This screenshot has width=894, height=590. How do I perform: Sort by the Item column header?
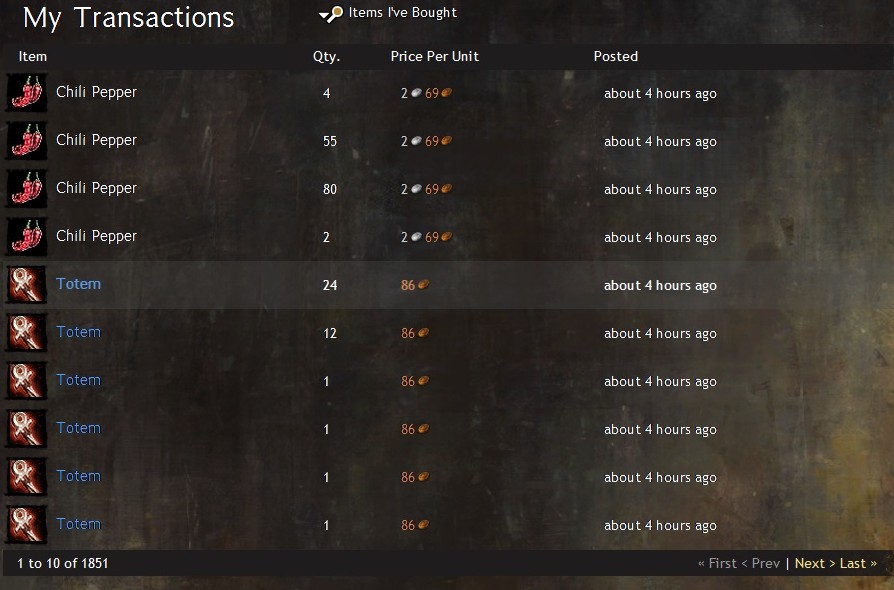coord(32,56)
